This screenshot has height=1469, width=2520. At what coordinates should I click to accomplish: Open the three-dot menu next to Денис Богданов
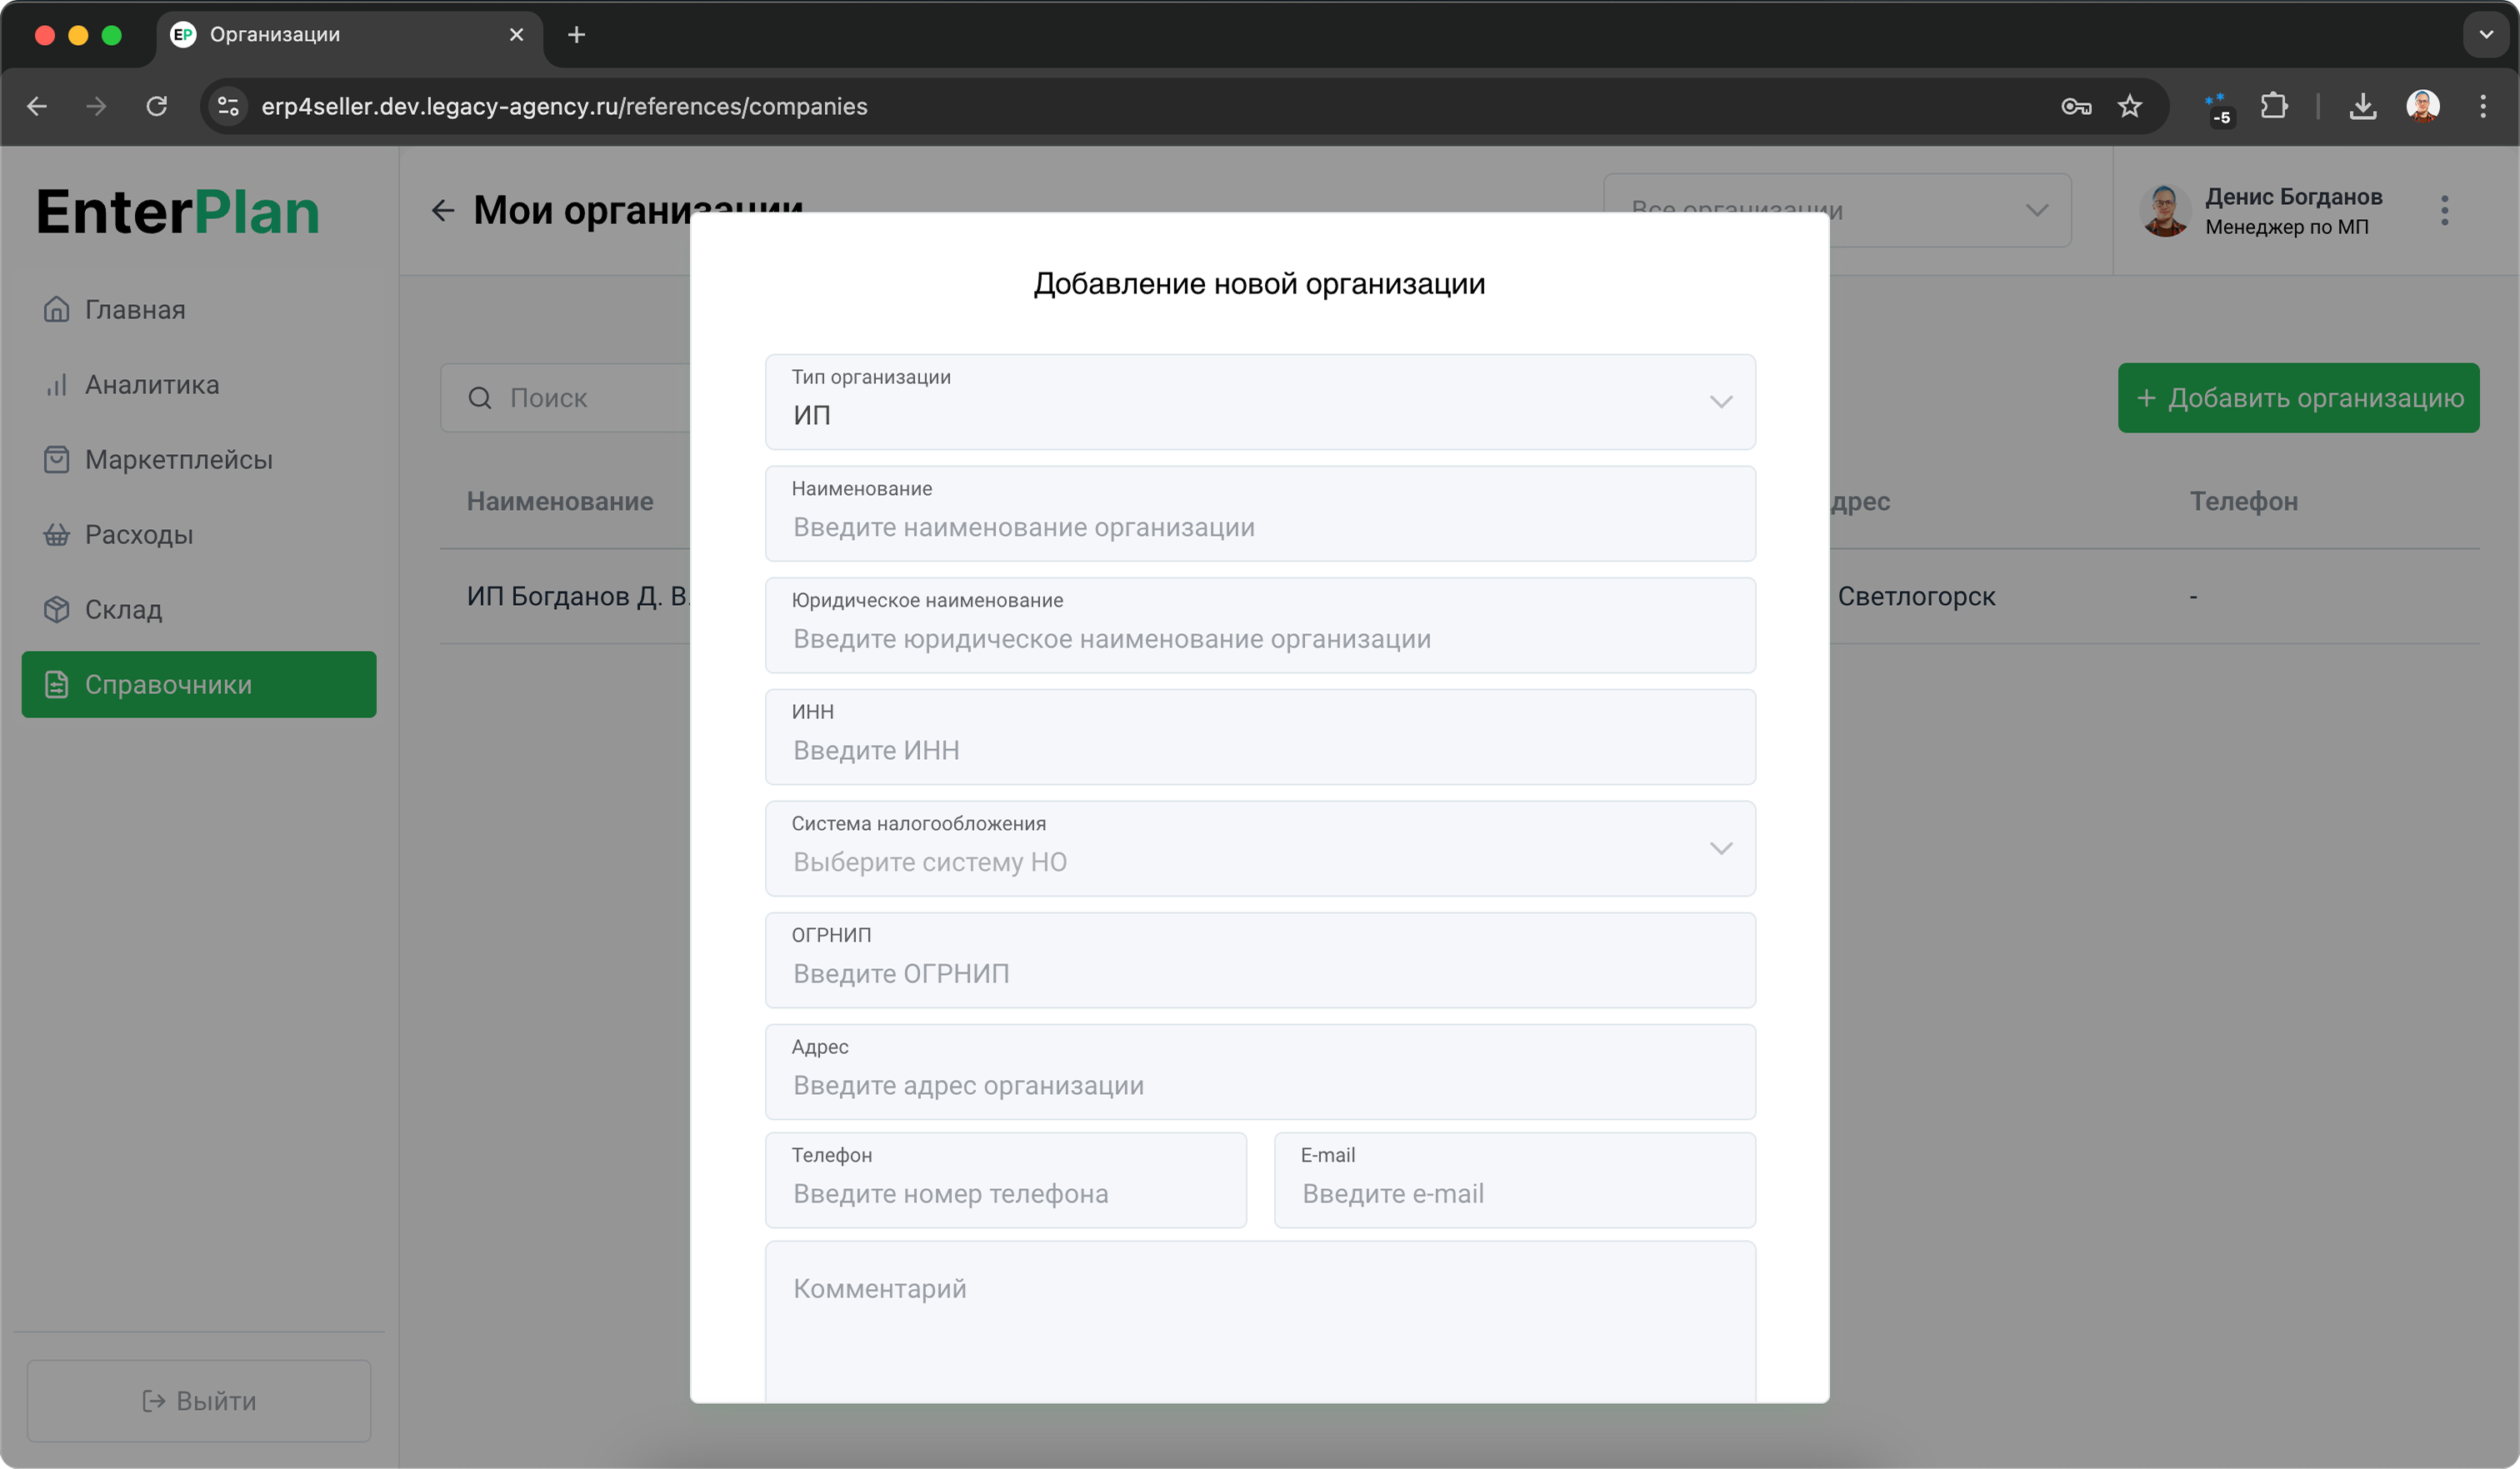click(2444, 210)
